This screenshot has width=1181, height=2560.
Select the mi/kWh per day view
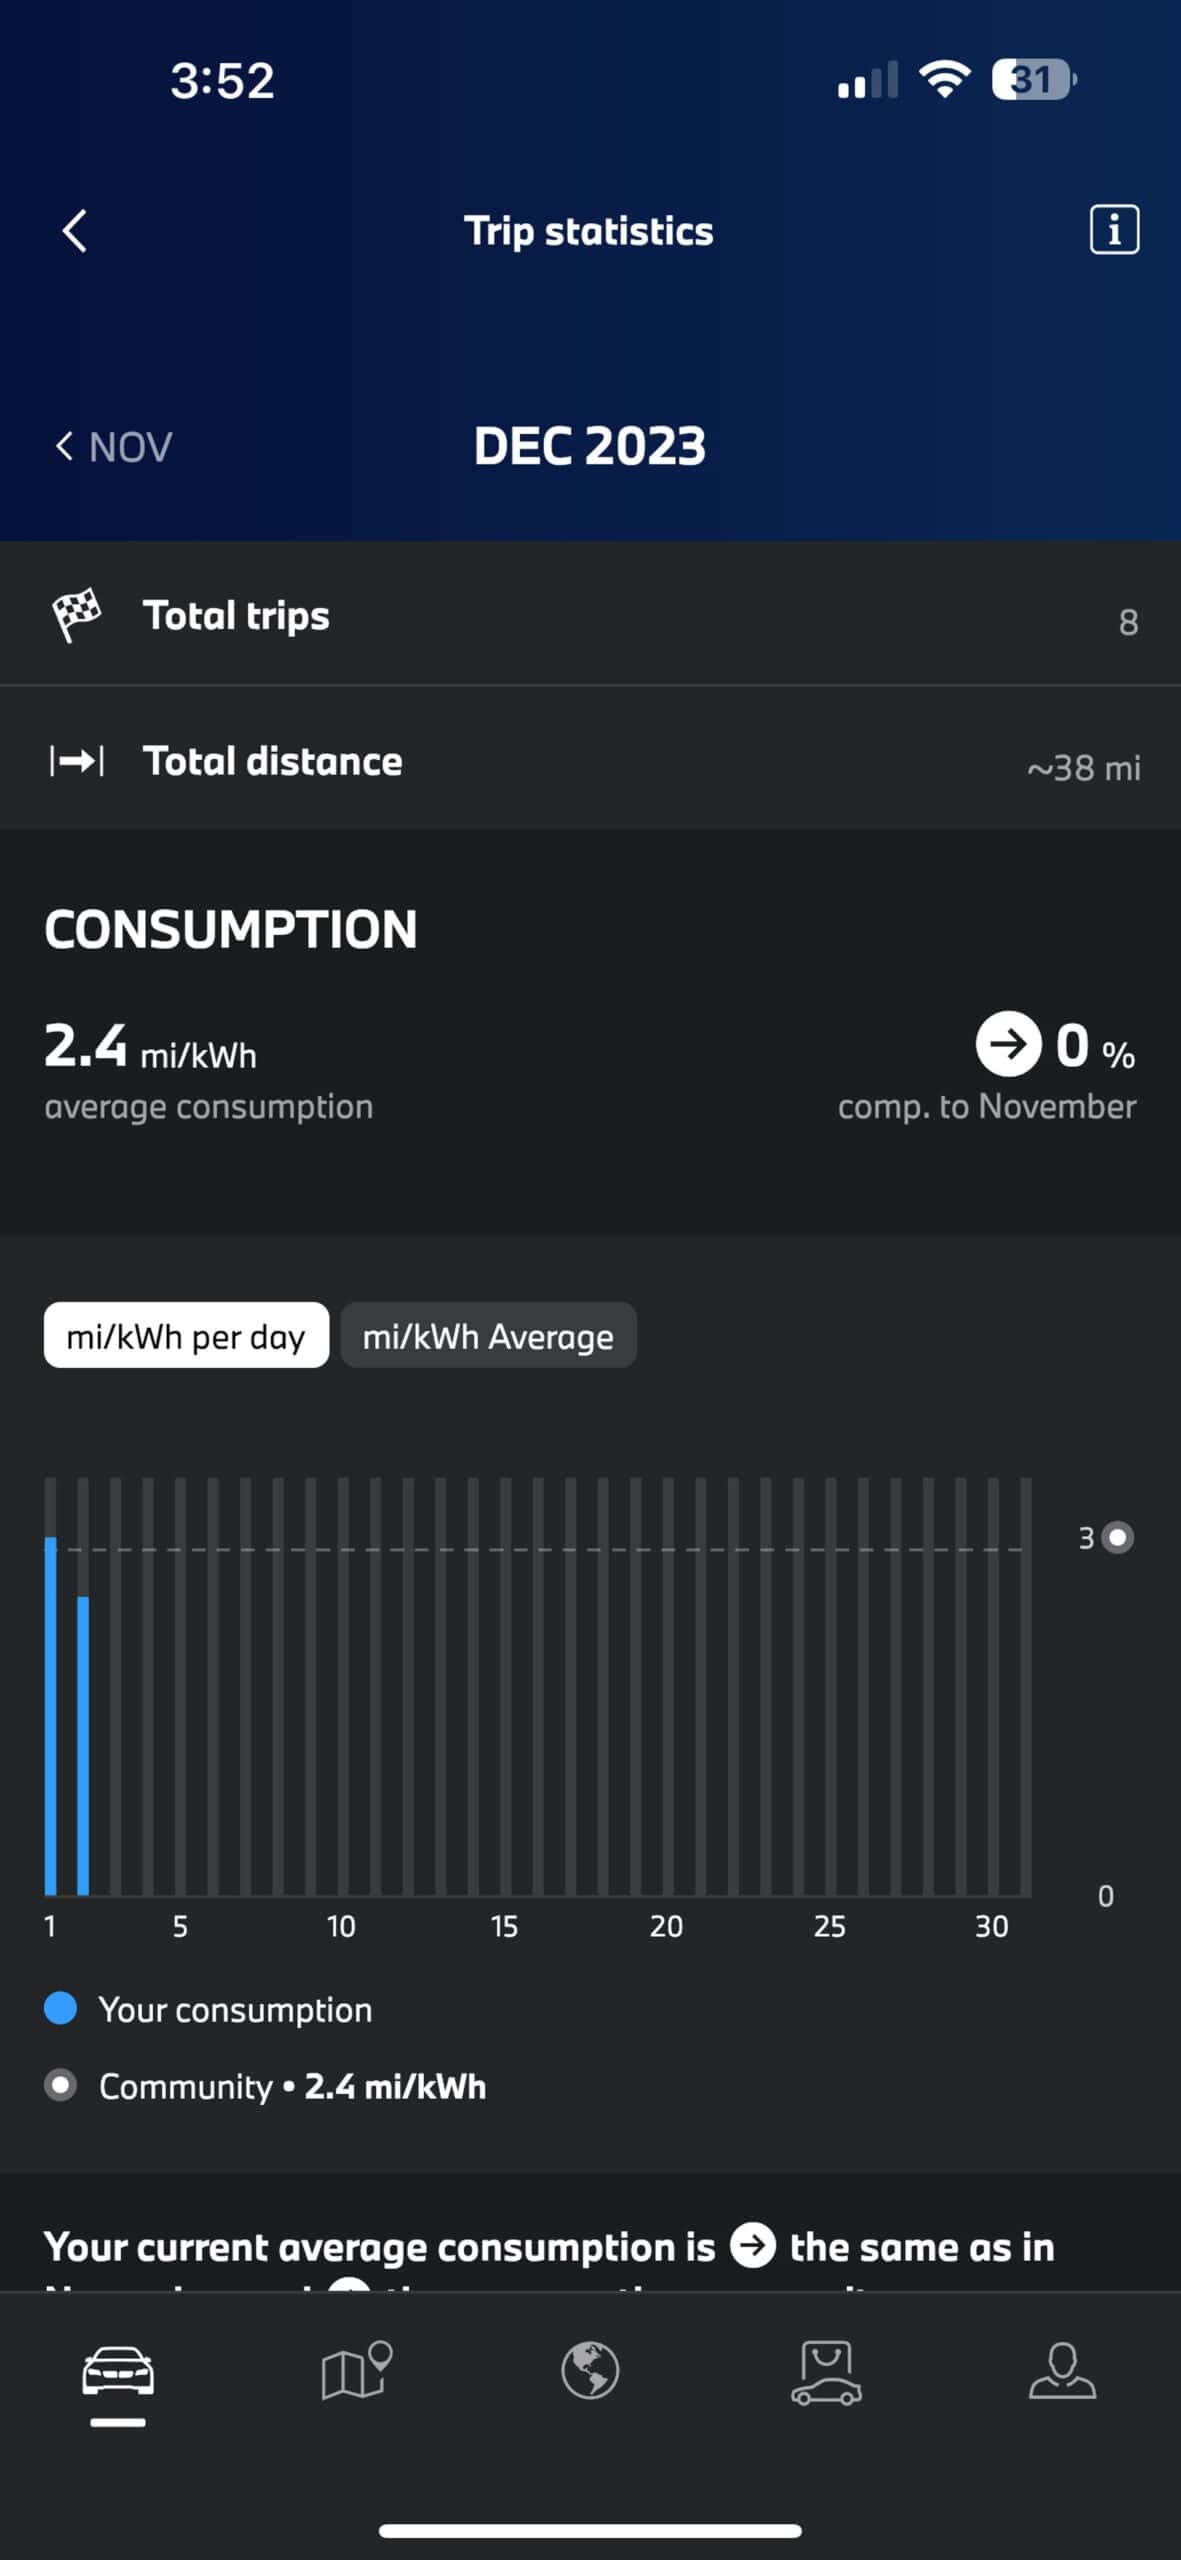tap(186, 1335)
